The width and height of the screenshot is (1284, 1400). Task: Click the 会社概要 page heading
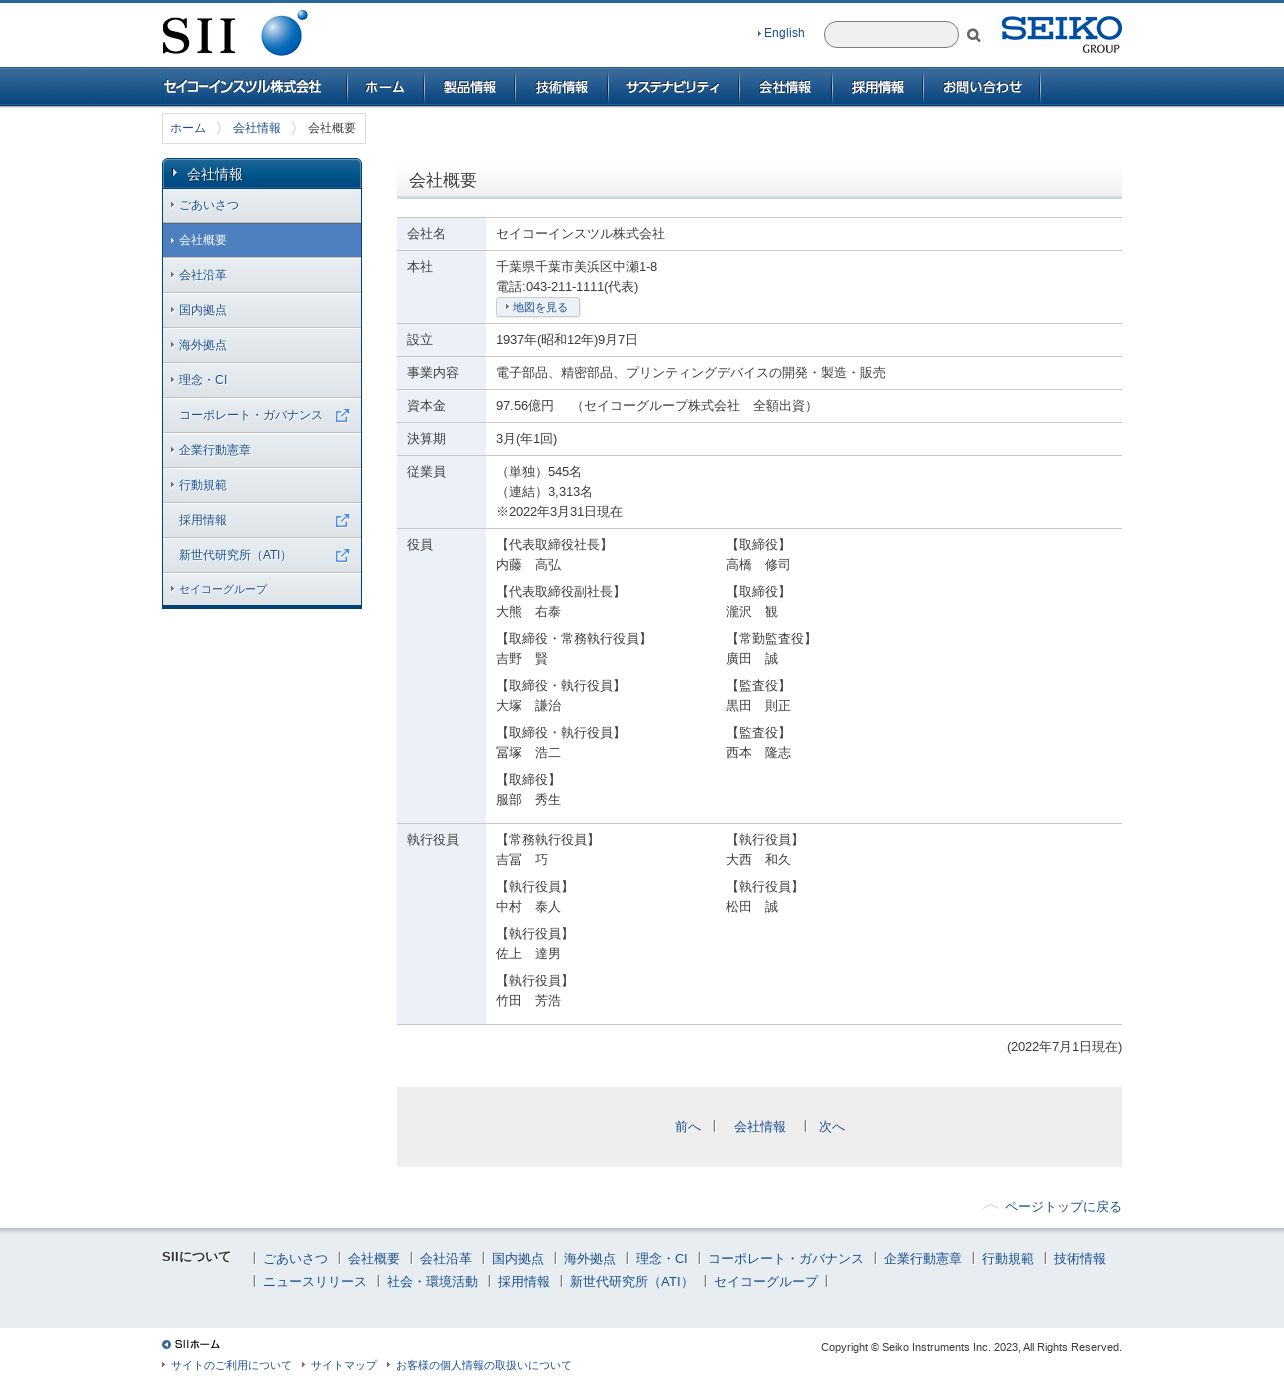coord(443,181)
